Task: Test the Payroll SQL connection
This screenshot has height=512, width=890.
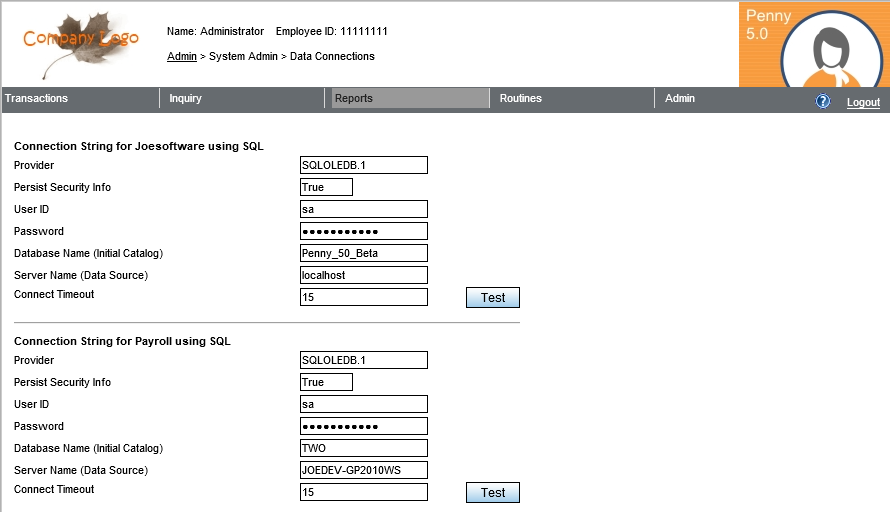Action: (x=493, y=492)
